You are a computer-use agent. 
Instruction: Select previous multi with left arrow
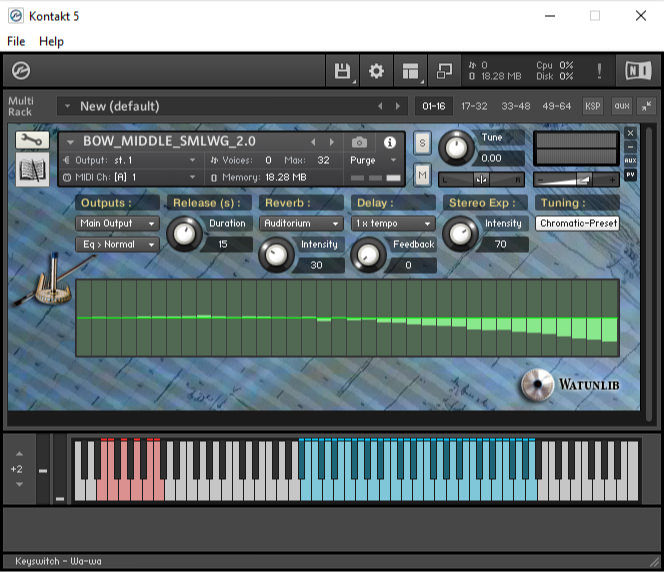coord(380,106)
